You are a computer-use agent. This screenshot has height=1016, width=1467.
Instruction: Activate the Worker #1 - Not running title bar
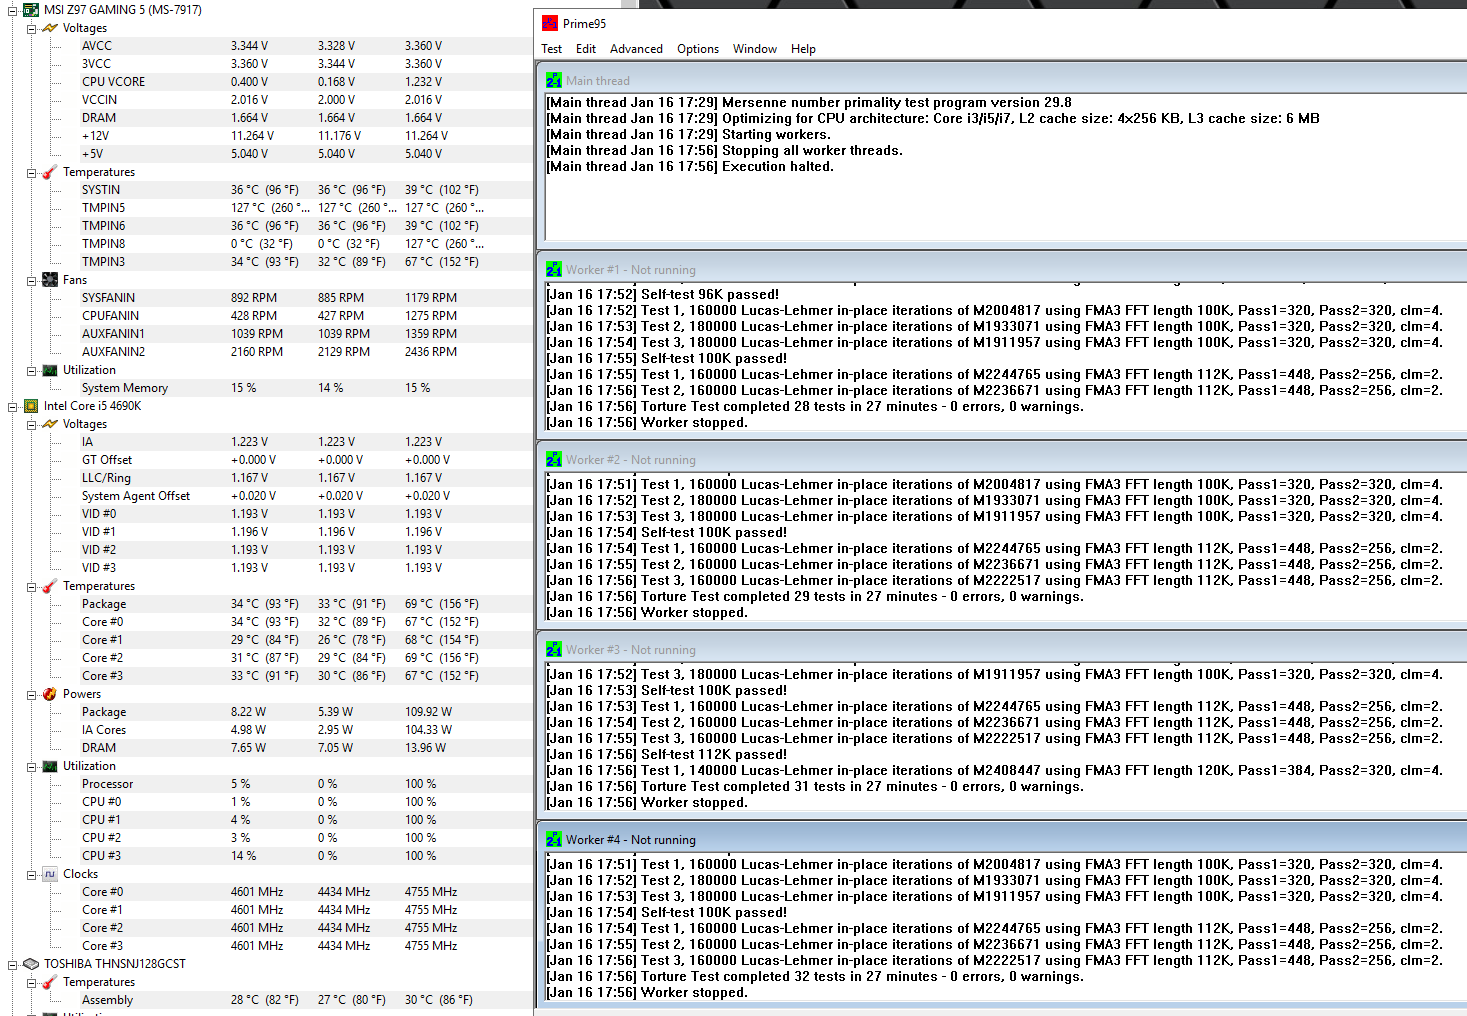(1002, 270)
